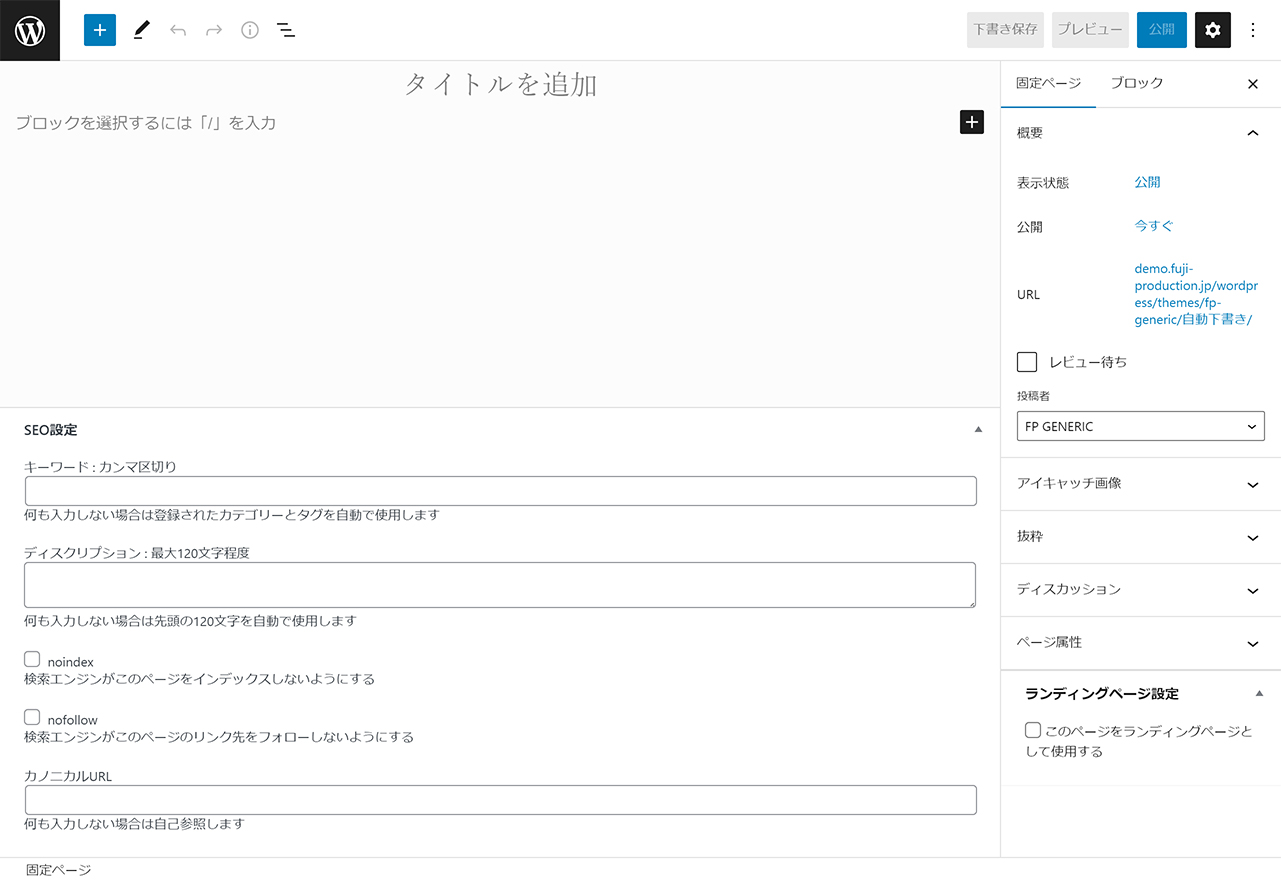Click the 今すぐ publish date link

click(x=1154, y=226)
